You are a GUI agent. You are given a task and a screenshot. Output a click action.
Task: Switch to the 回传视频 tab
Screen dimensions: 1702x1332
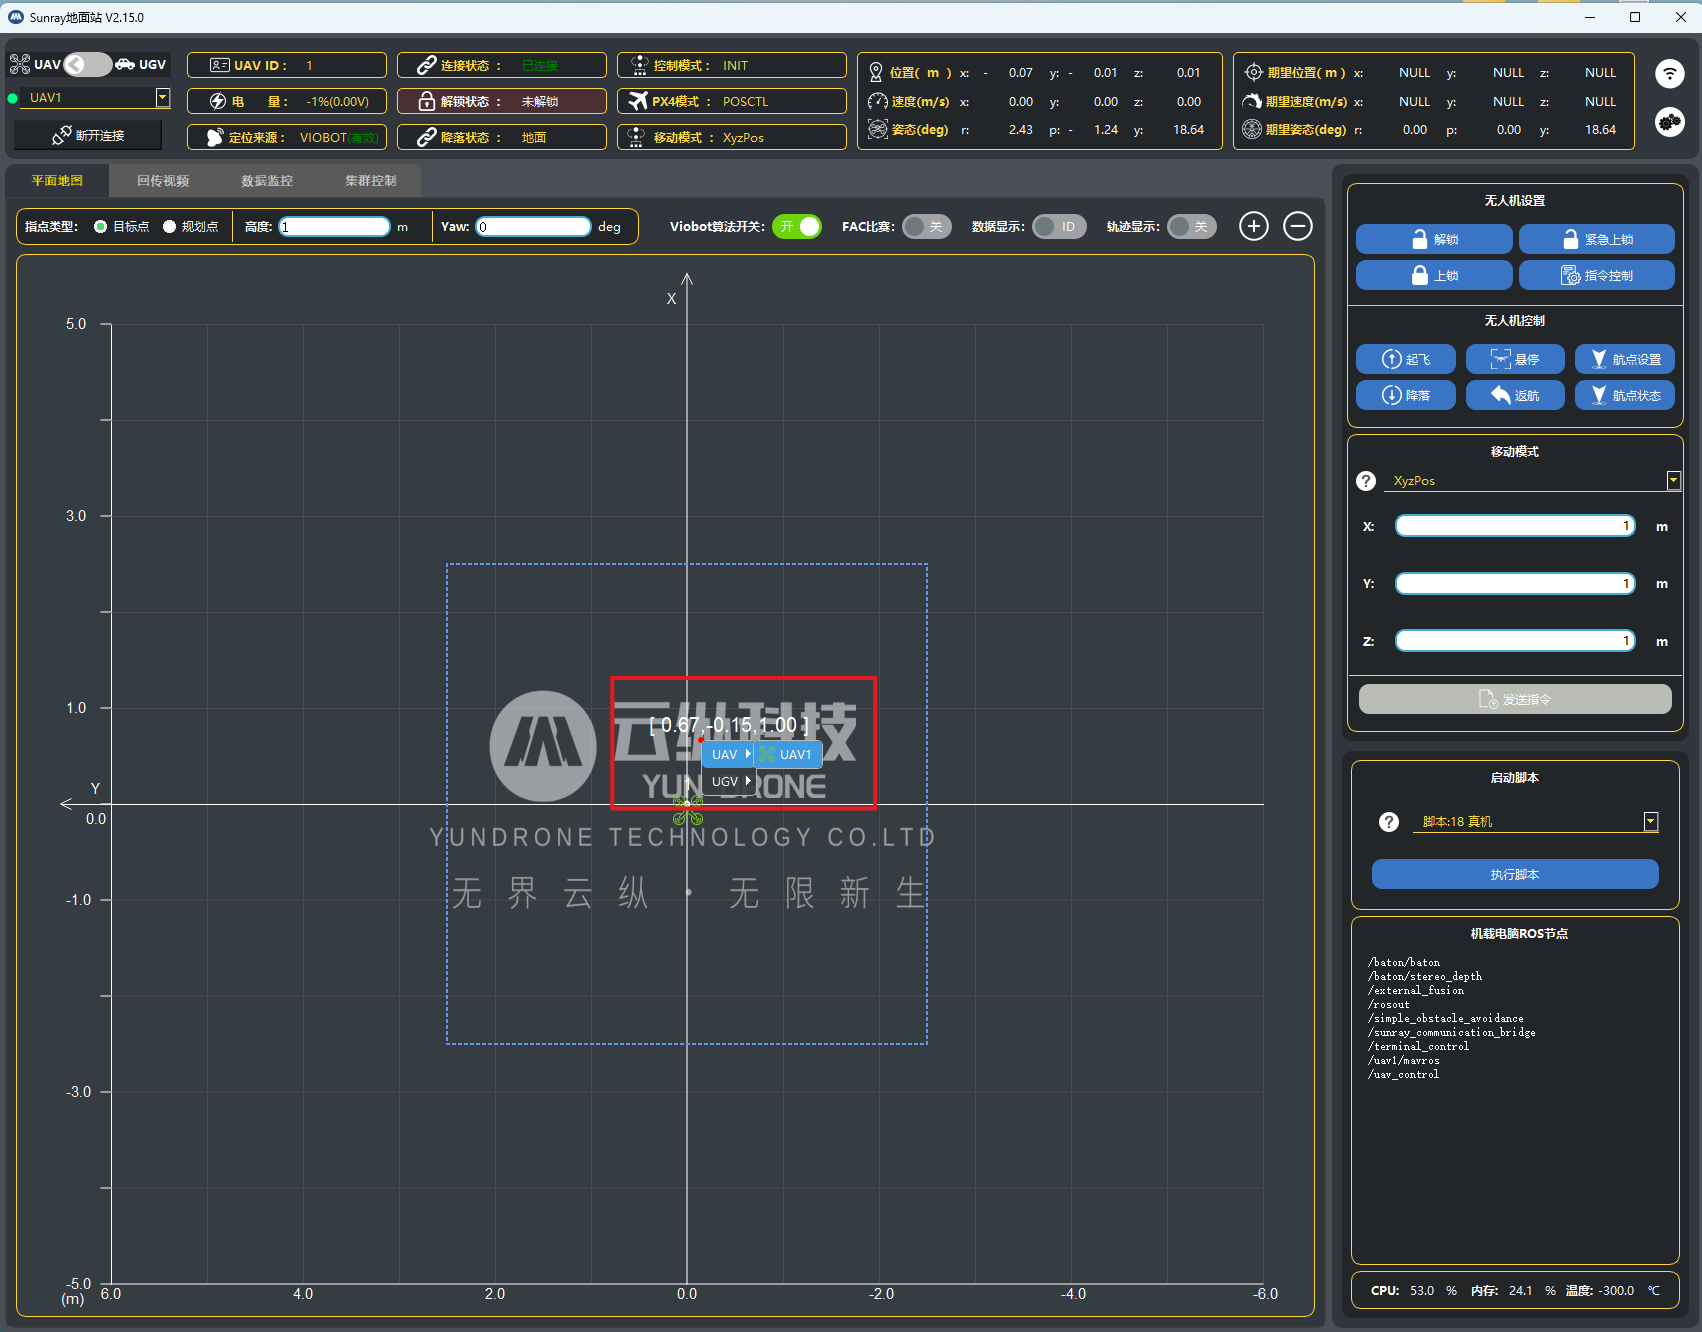(163, 181)
